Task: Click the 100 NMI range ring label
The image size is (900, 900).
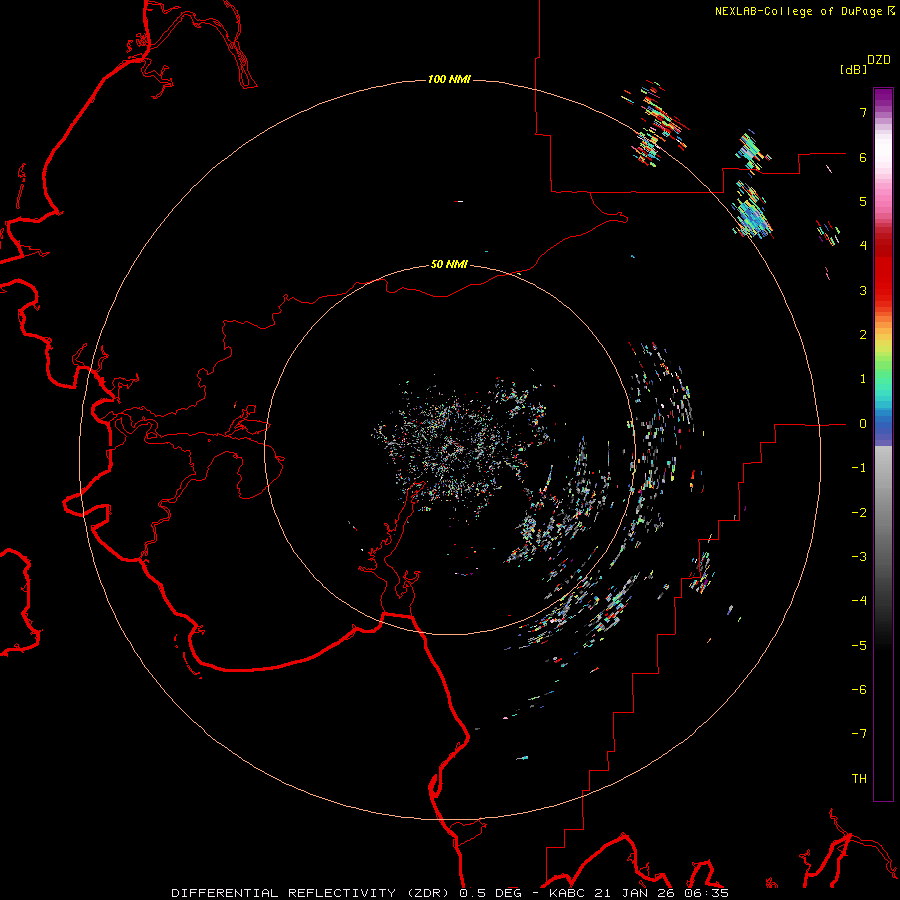Action: 449,79
